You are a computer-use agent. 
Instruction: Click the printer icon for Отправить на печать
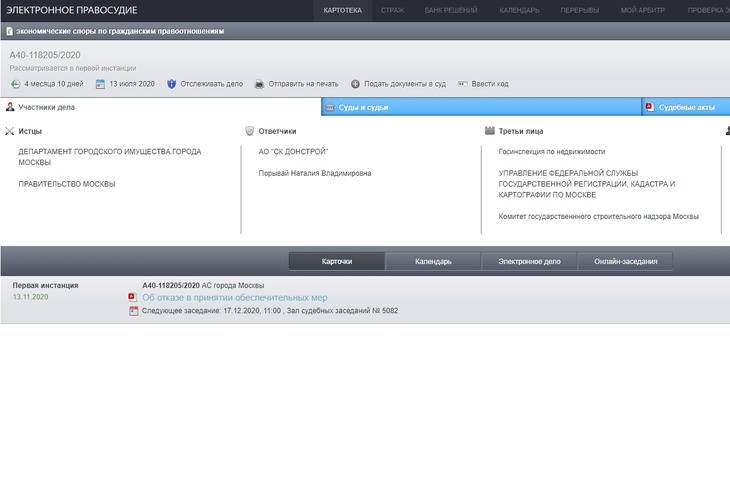(x=260, y=84)
